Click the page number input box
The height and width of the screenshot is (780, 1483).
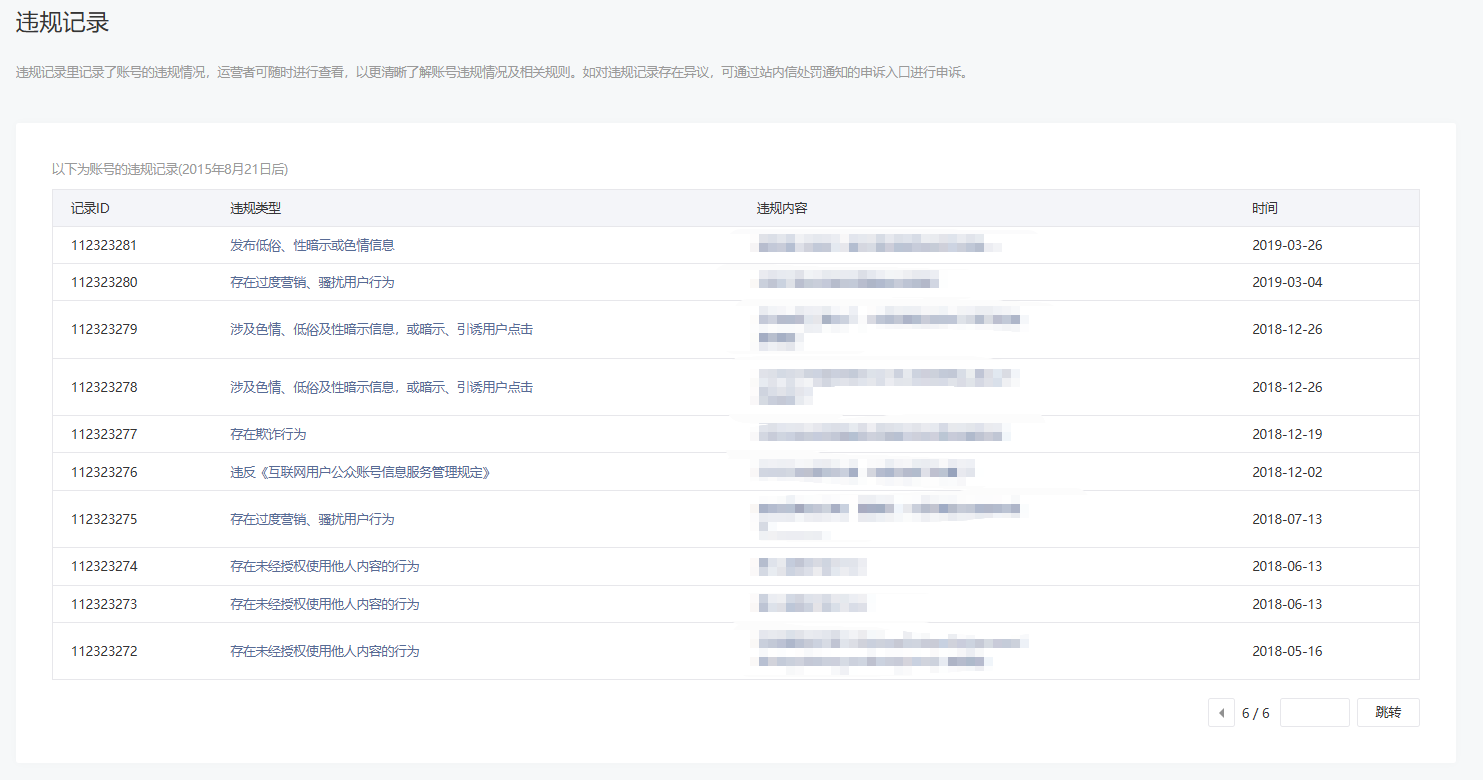pos(1314,713)
